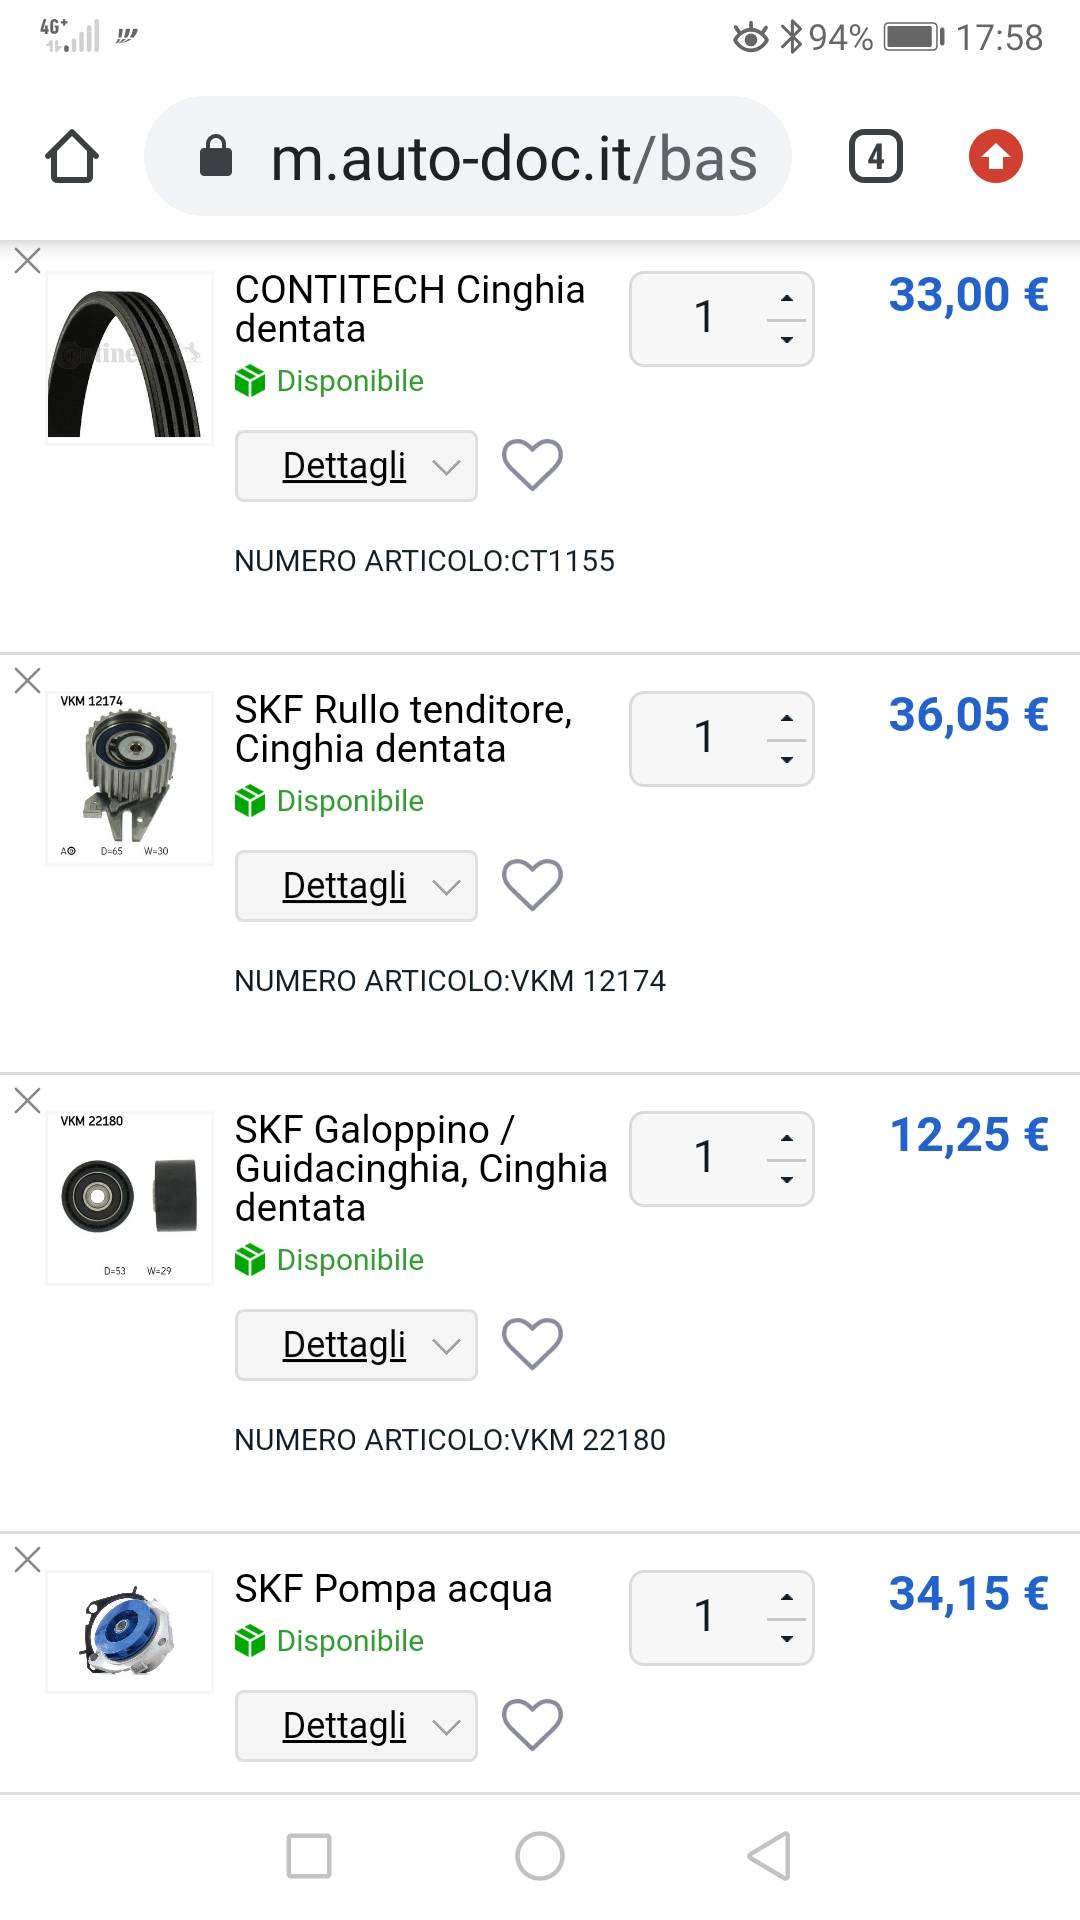
Task: Toggle wishlist heart for SKF Galoppino
Action: tap(532, 1344)
